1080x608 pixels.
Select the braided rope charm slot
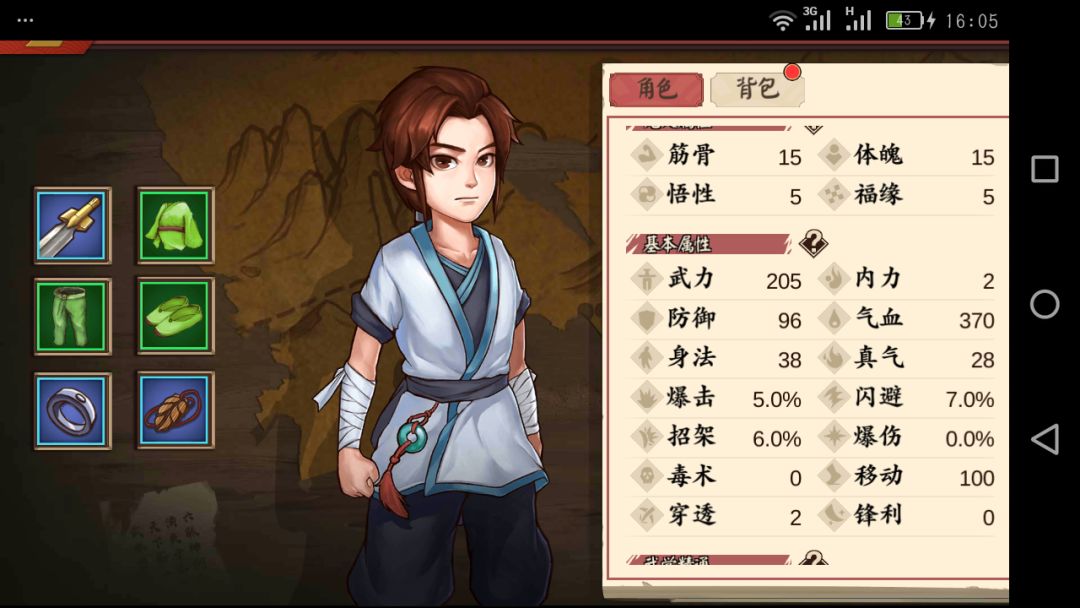[176, 410]
